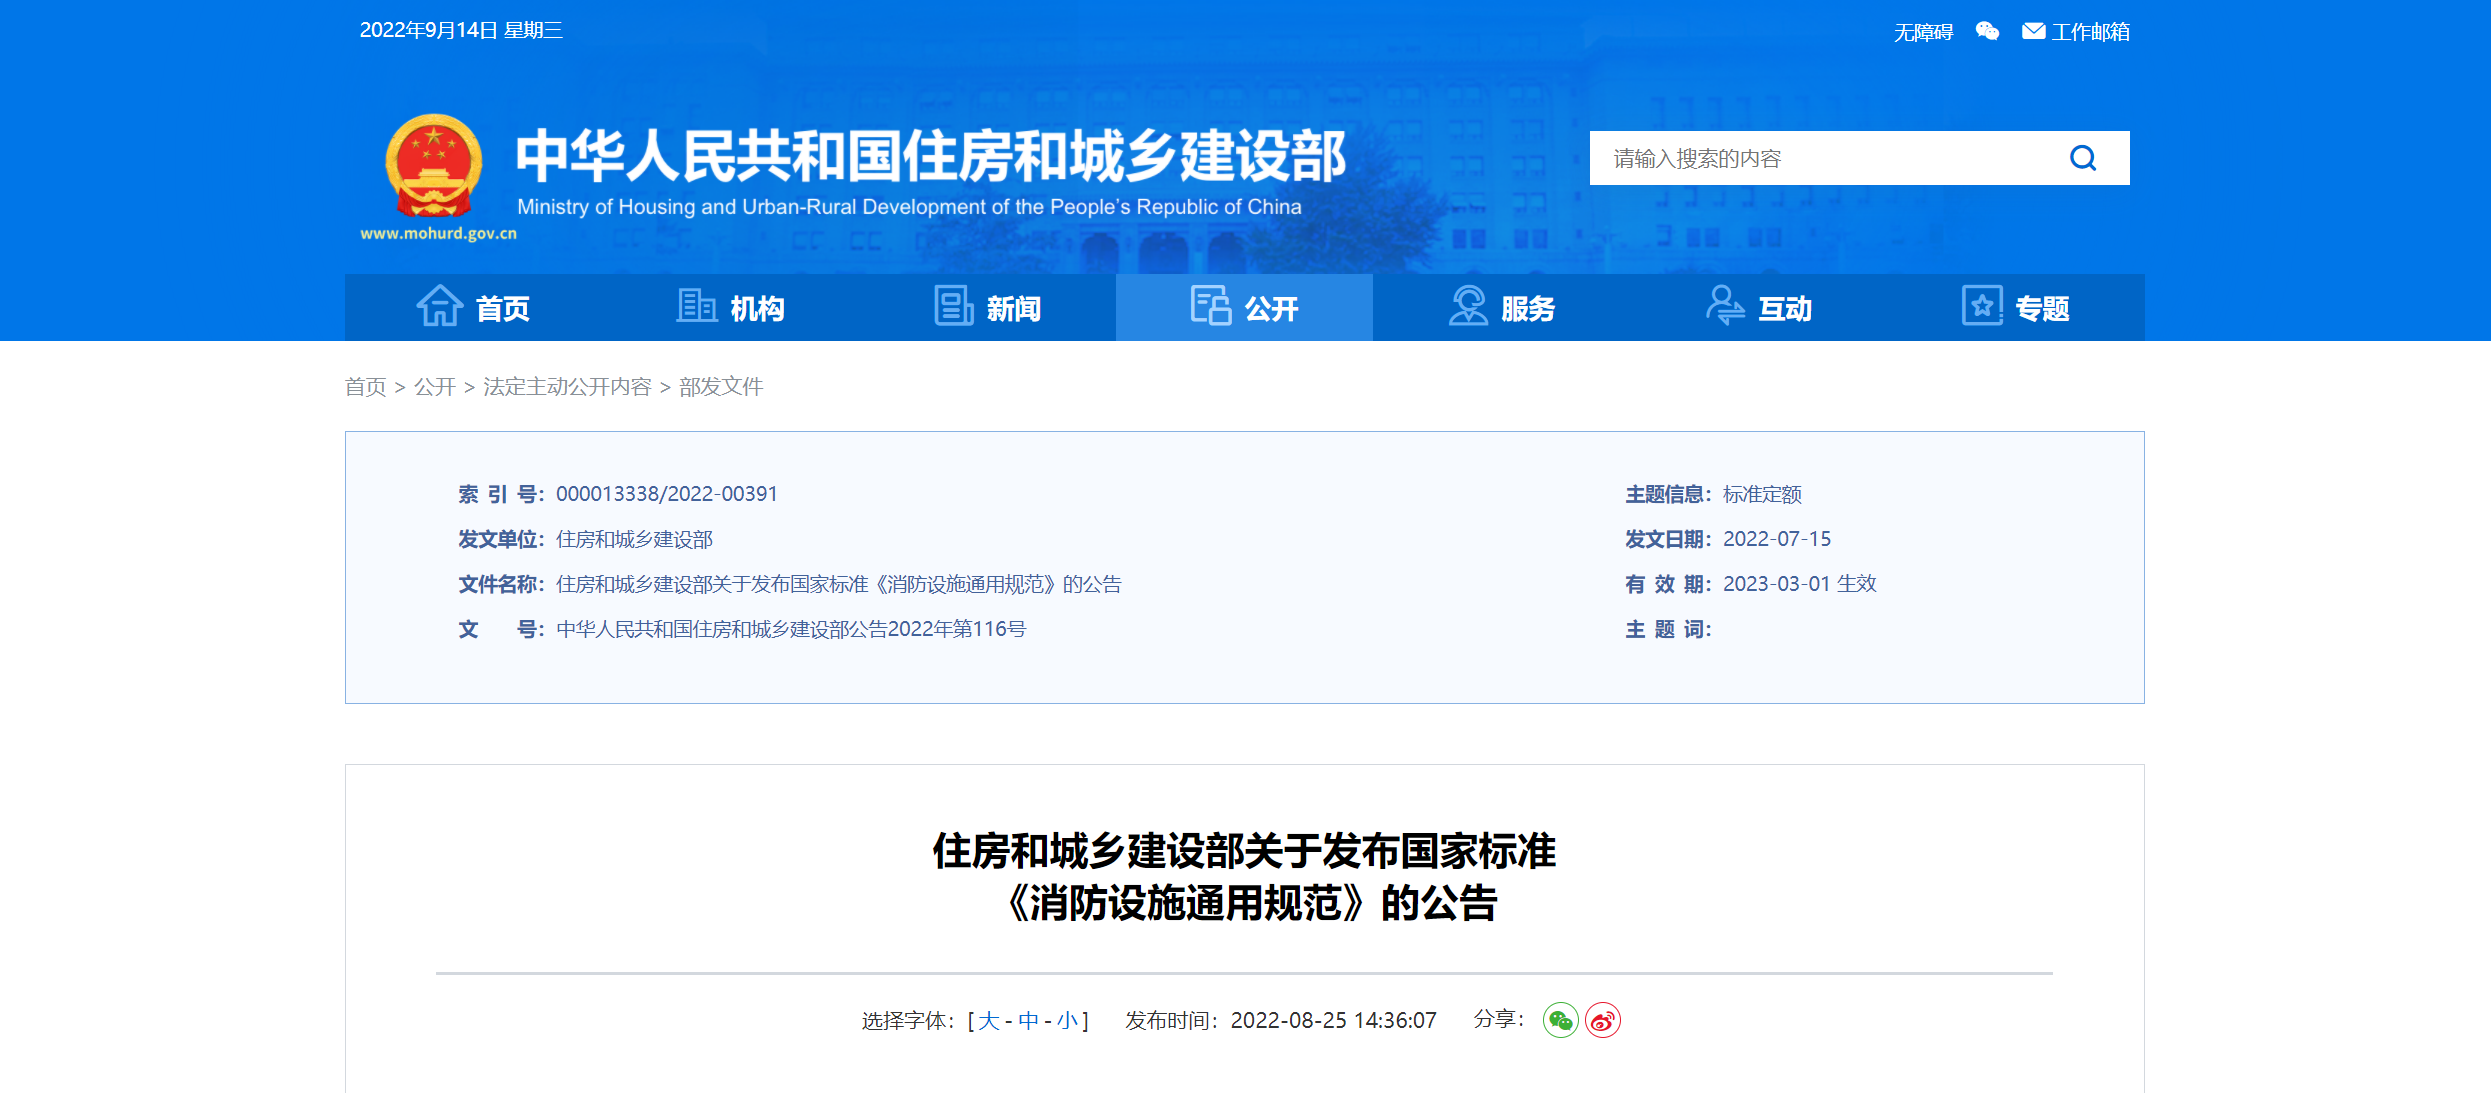Click the 主题信息 value 标准定额

(1762, 494)
